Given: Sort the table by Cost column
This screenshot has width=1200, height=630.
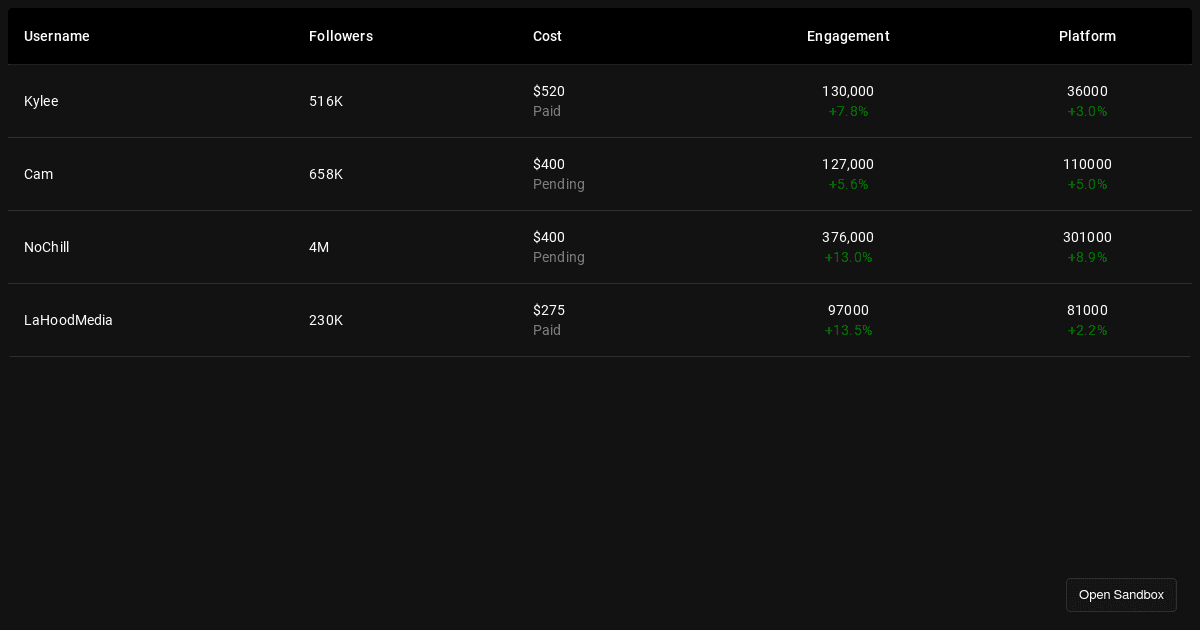Looking at the screenshot, I should pyautogui.click(x=547, y=36).
